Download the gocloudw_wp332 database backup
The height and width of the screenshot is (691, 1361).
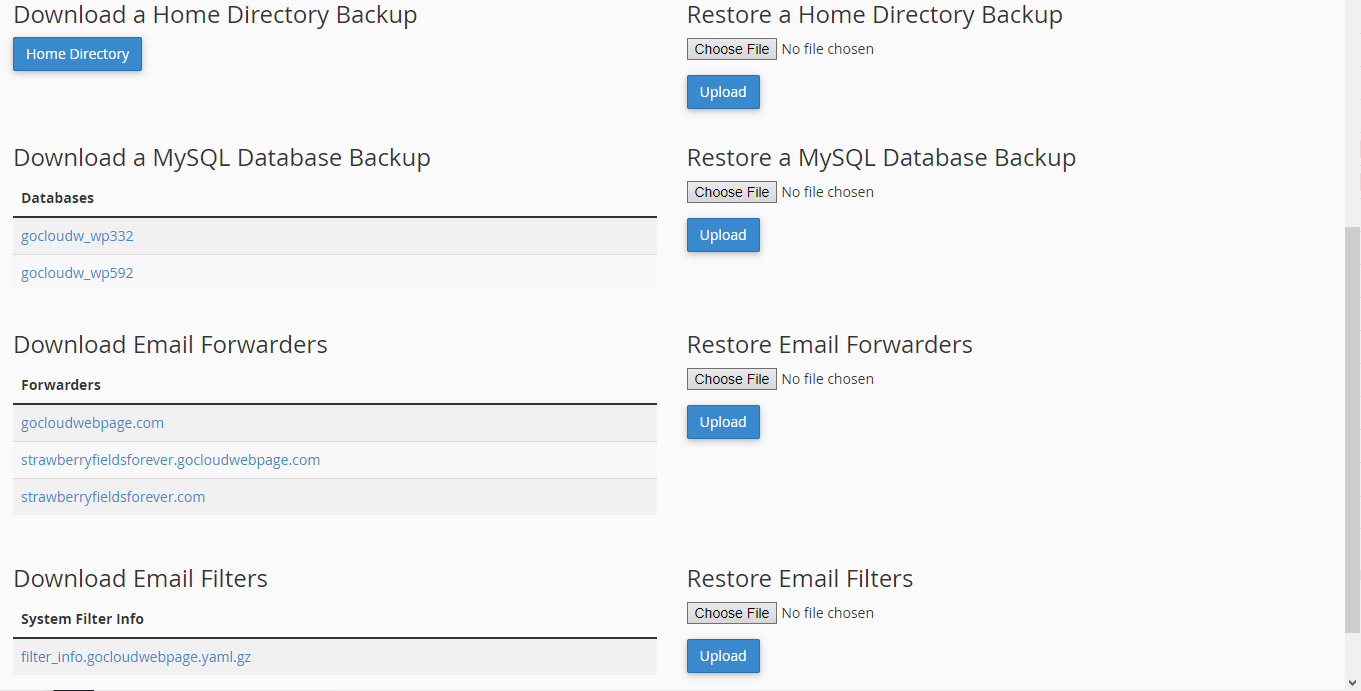(77, 236)
